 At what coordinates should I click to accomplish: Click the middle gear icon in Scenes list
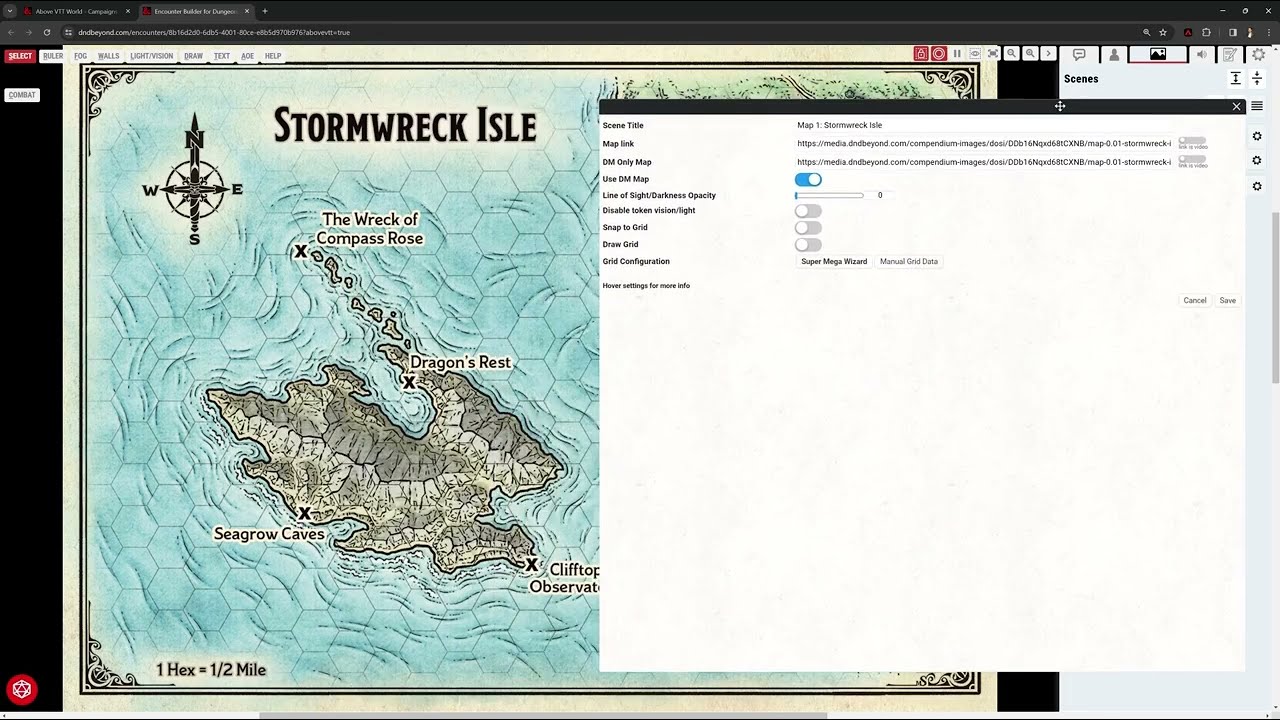(1257, 160)
